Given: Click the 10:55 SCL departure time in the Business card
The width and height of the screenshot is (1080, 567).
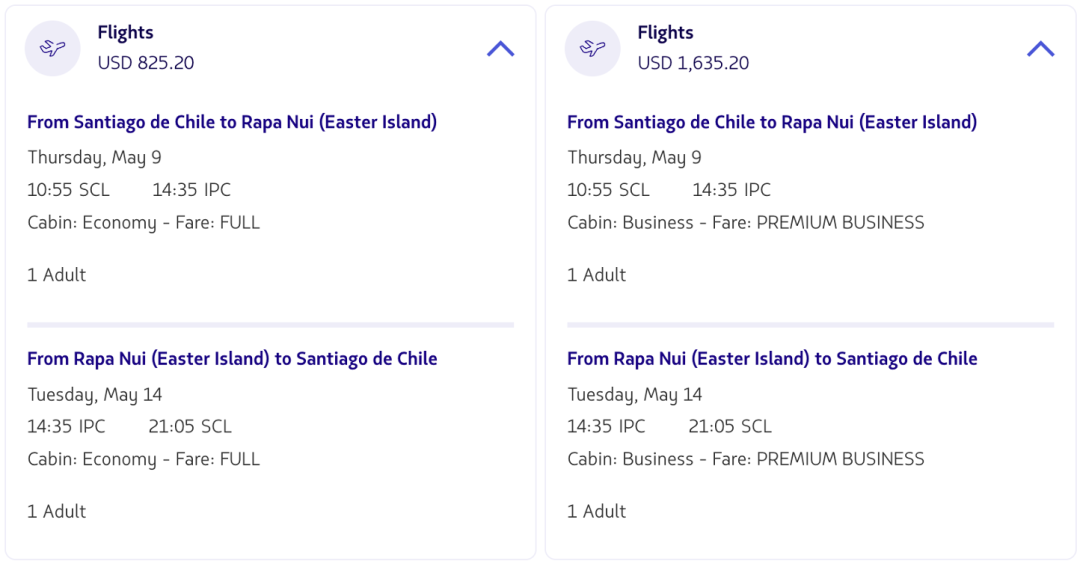Looking at the screenshot, I should (x=608, y=190).
